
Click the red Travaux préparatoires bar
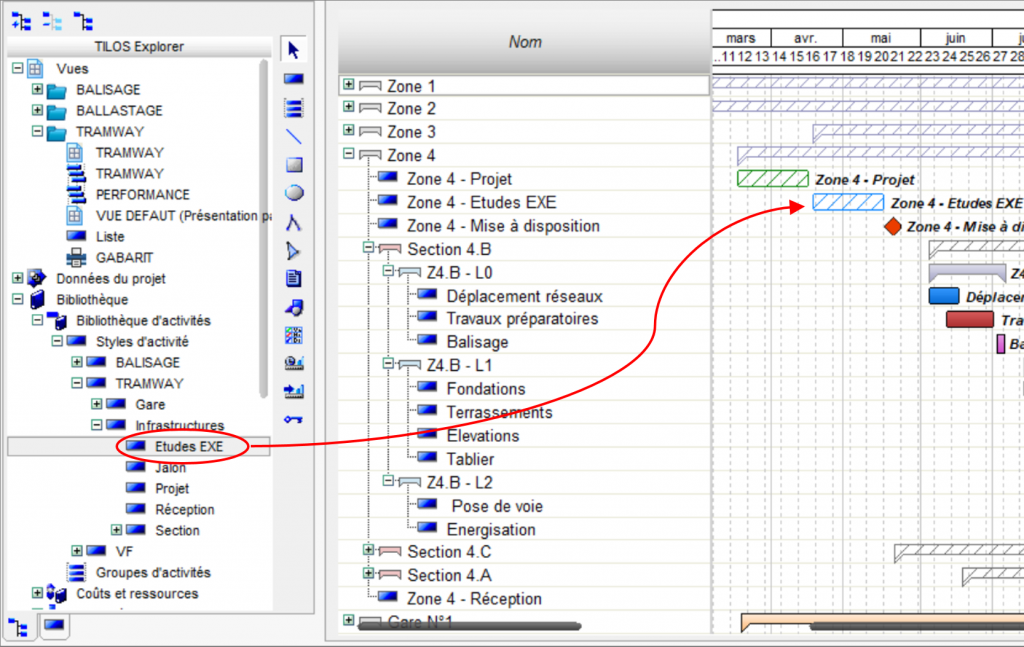click(970, 319)
